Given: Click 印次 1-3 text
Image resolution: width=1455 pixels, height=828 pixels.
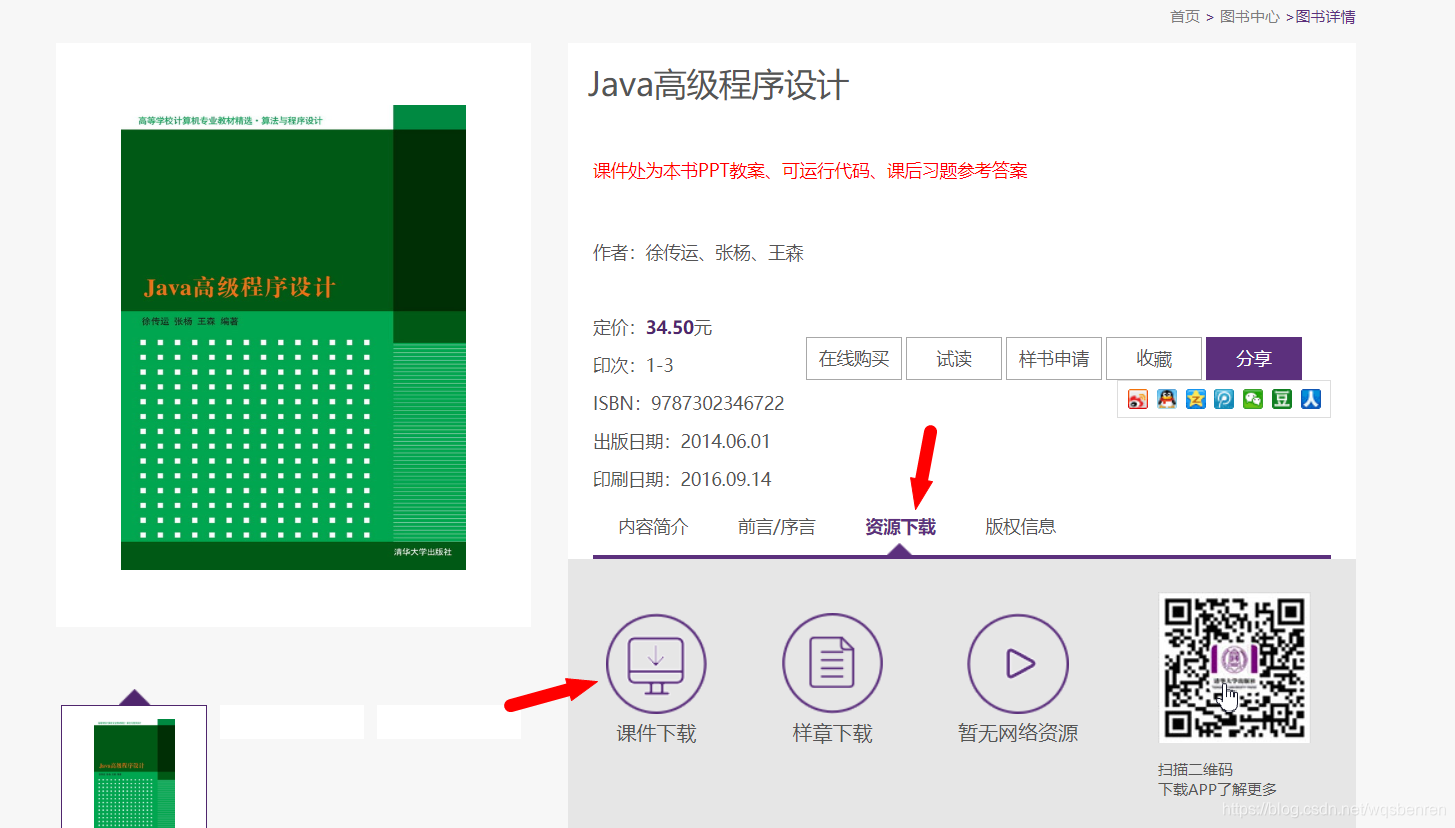Looking at the screenshot, I should (633, 365).
